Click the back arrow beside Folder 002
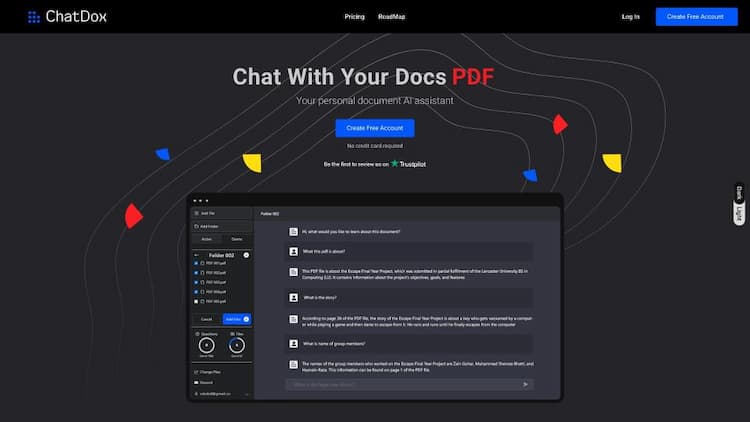The width and height of the screenshot is (750, 422). [x=196, y=255]
